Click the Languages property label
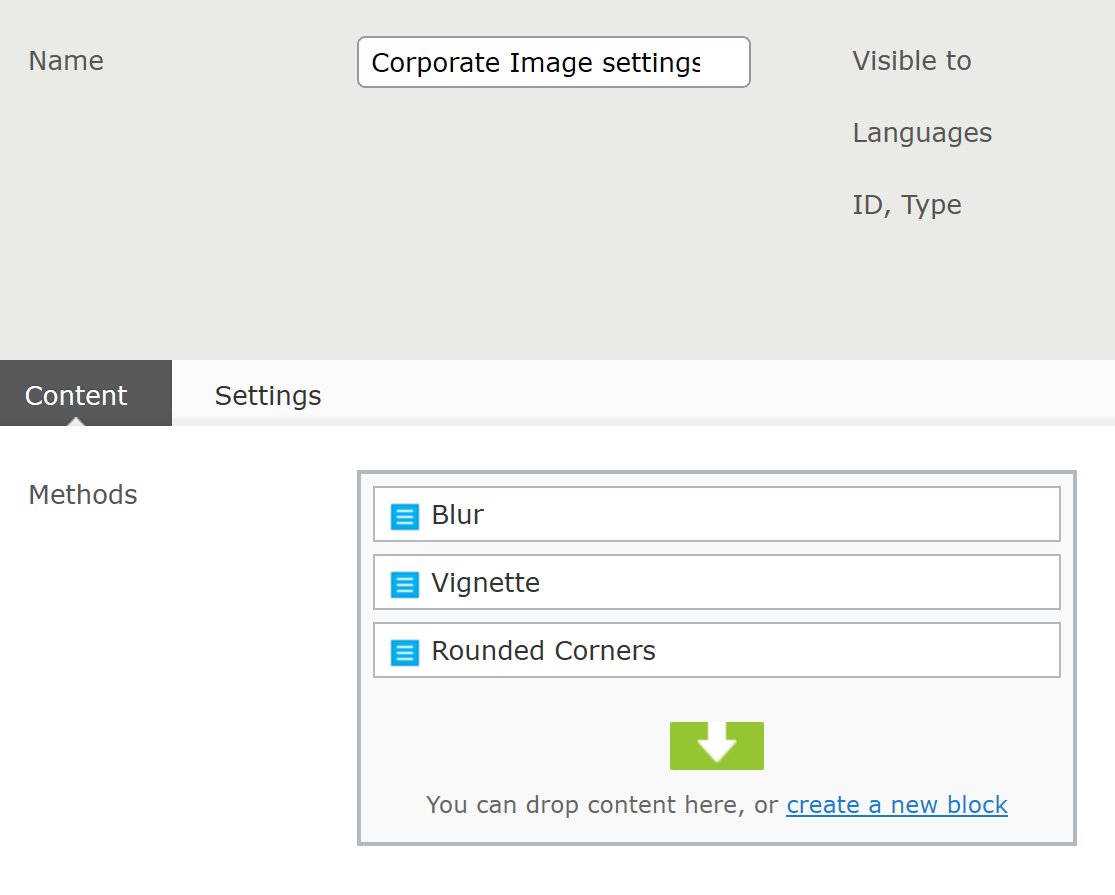This screenshot has width=1115, height=895. (921, 133)
